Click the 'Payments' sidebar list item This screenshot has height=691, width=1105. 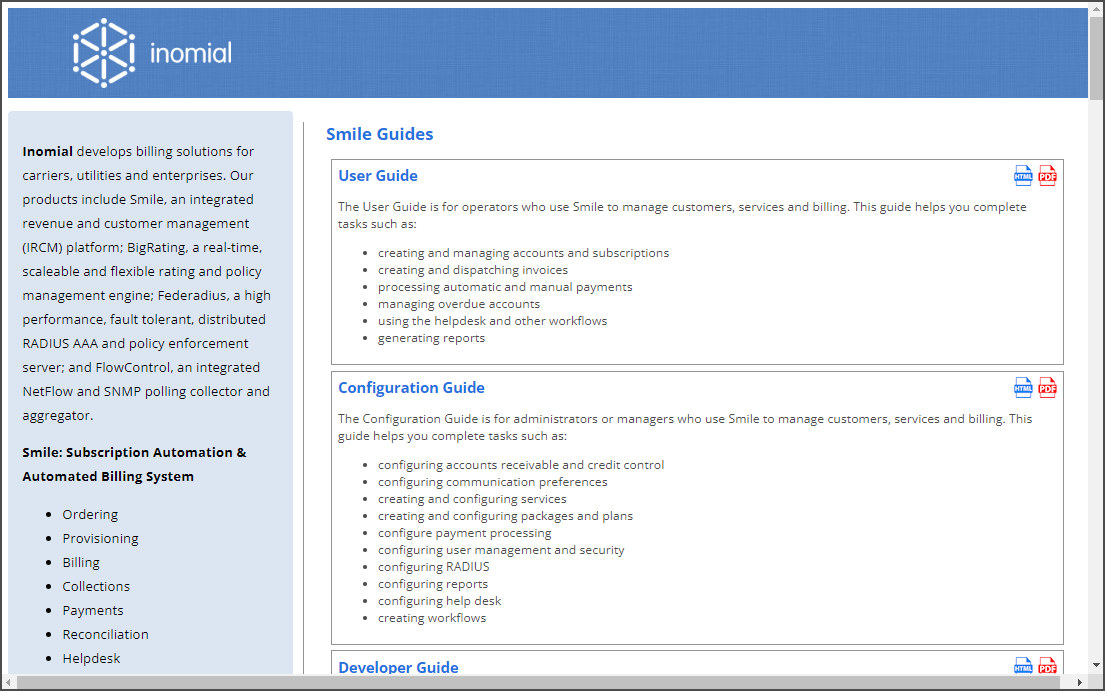pos(92,610)
